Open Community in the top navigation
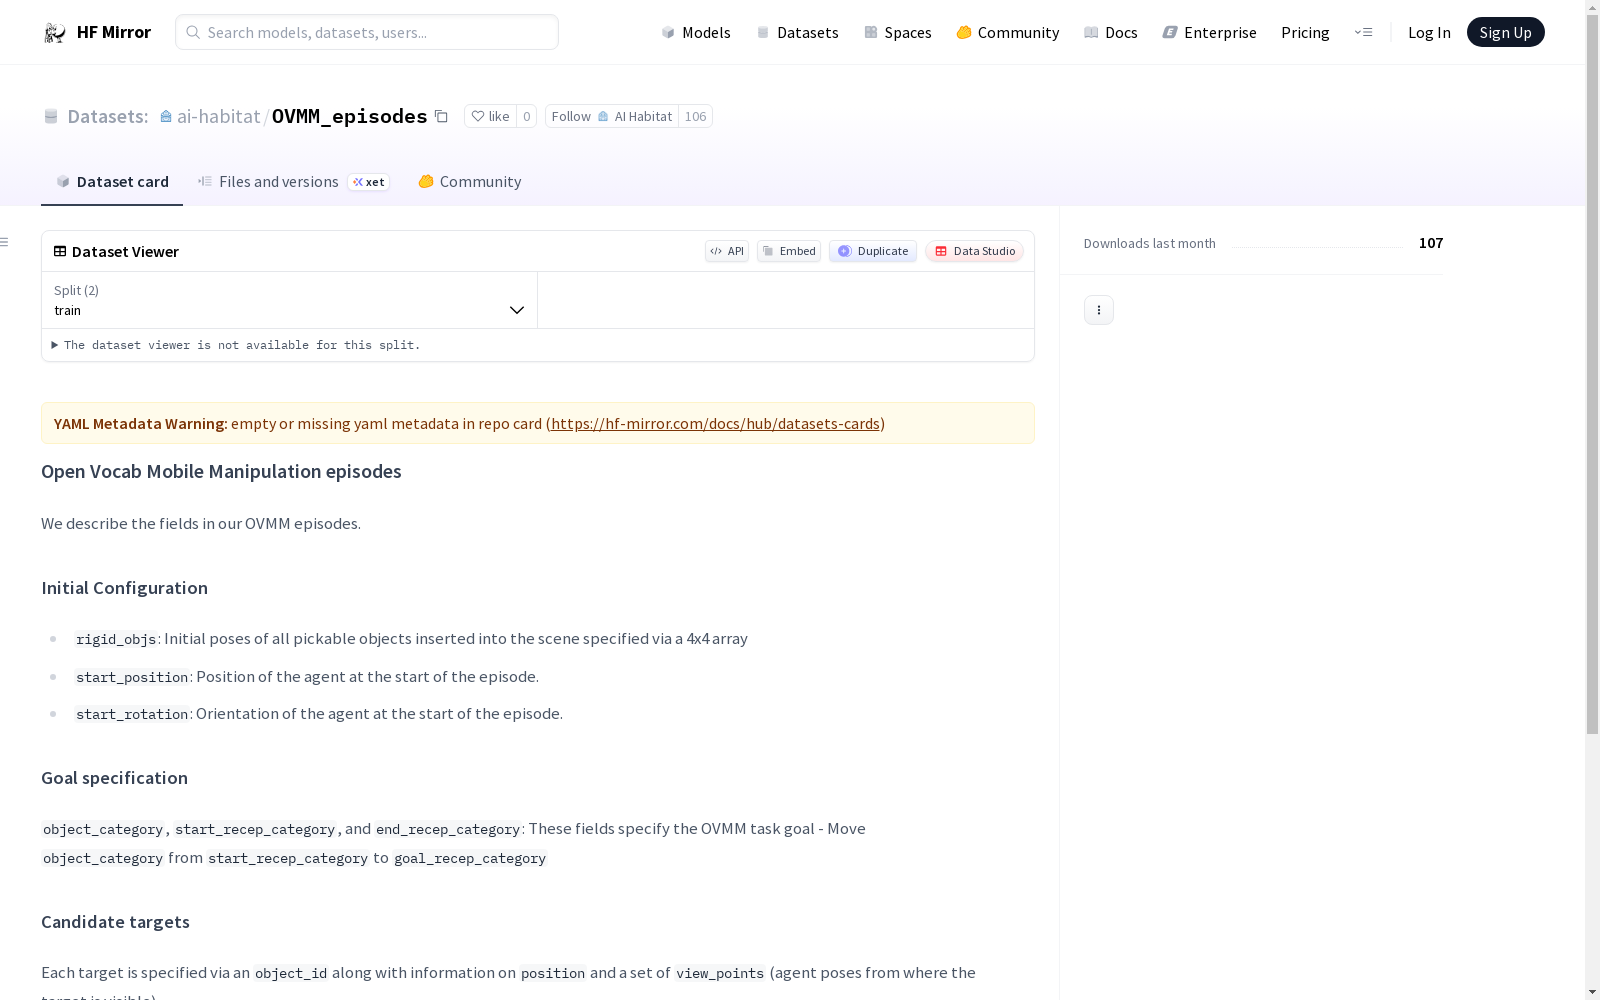Viewport: 1600px width, 1000px height. point(1008,32)
